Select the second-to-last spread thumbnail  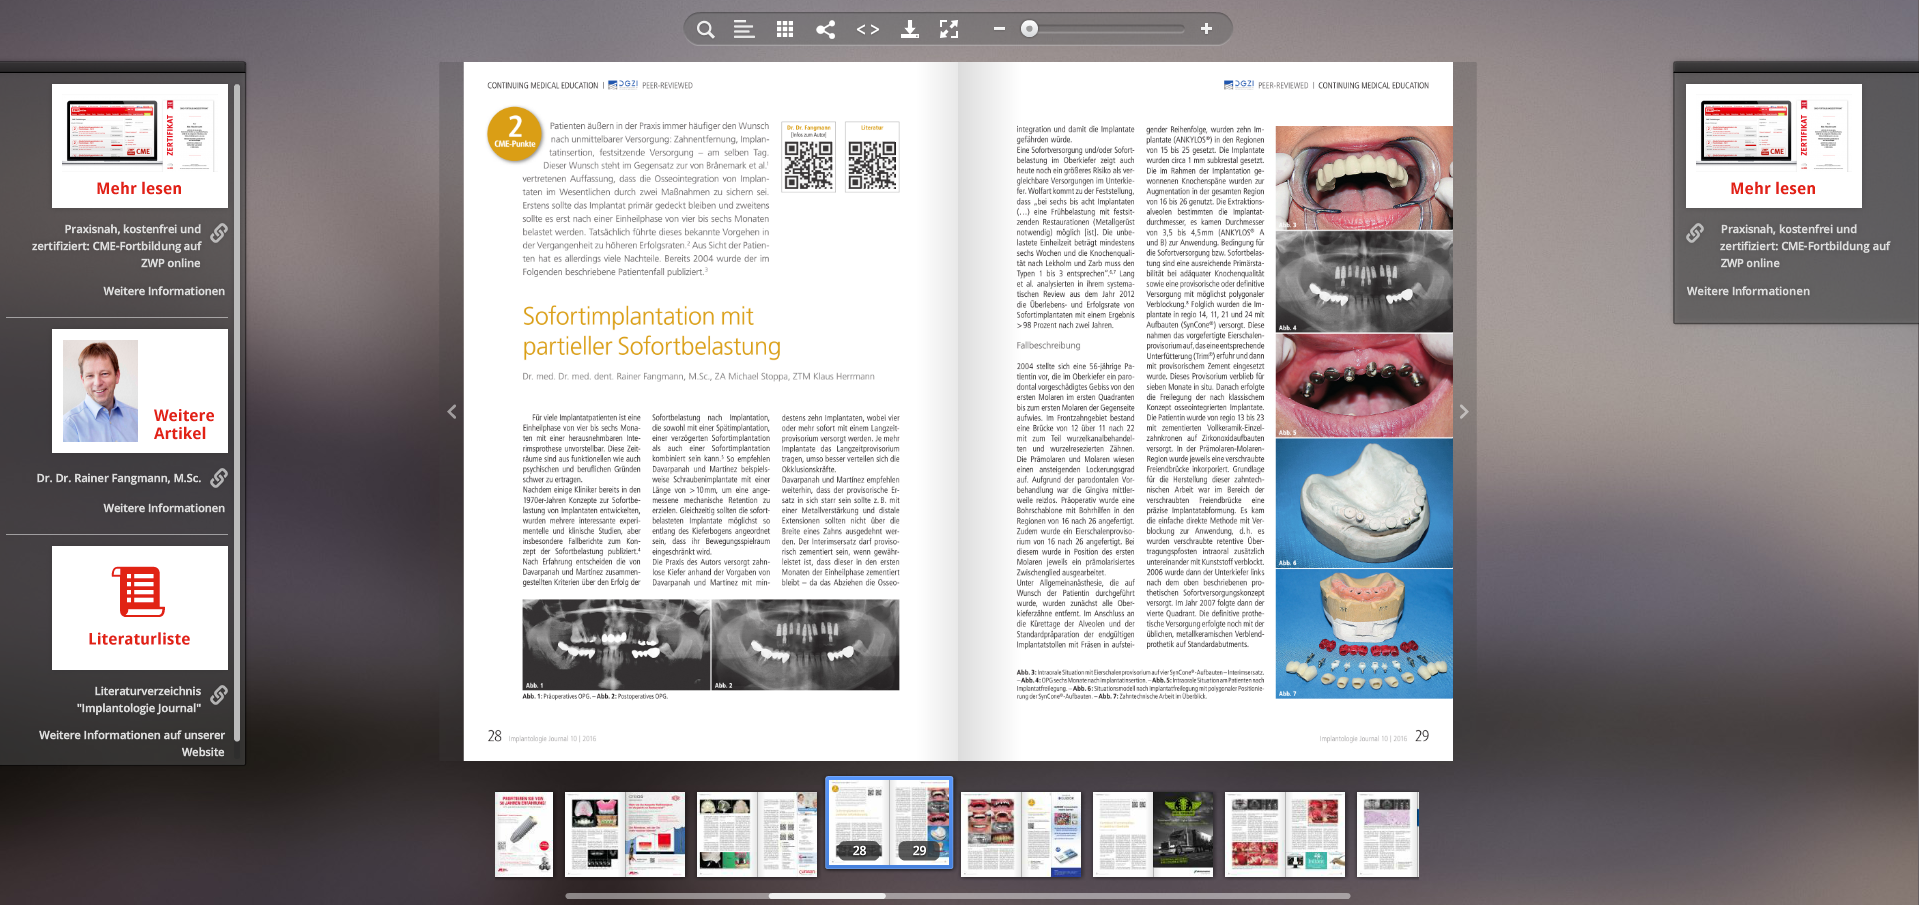coord(1285,835)
